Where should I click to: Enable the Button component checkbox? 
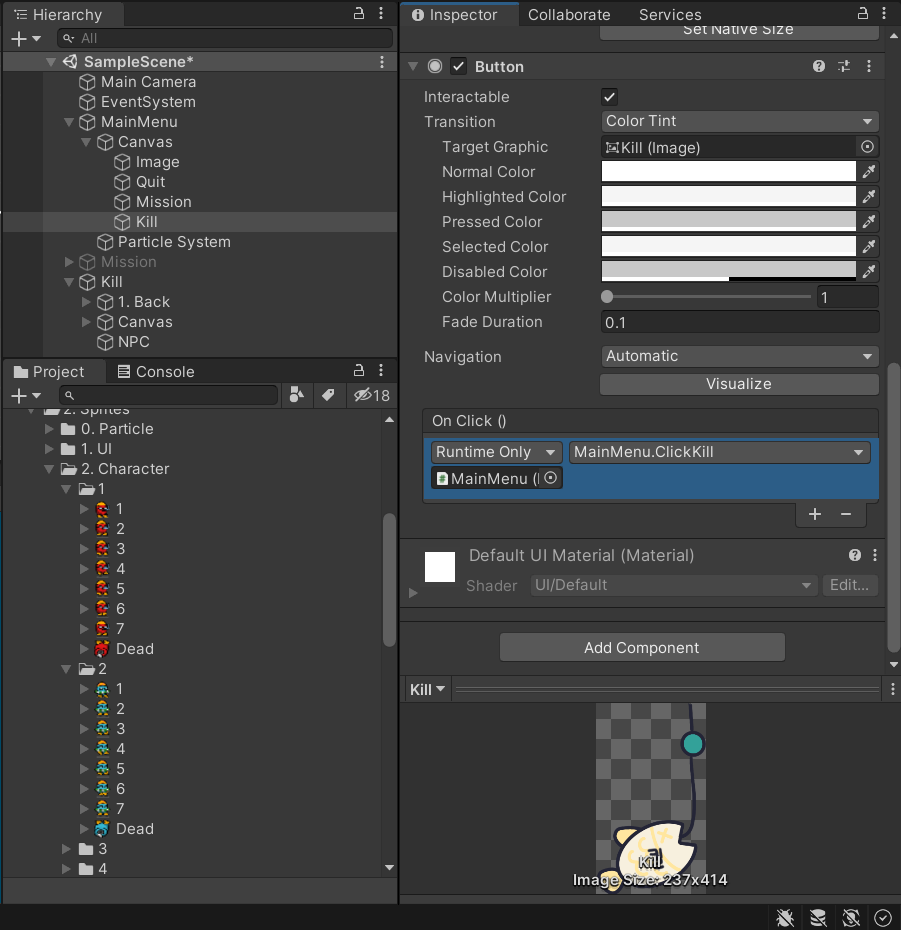tap(459, 66)
